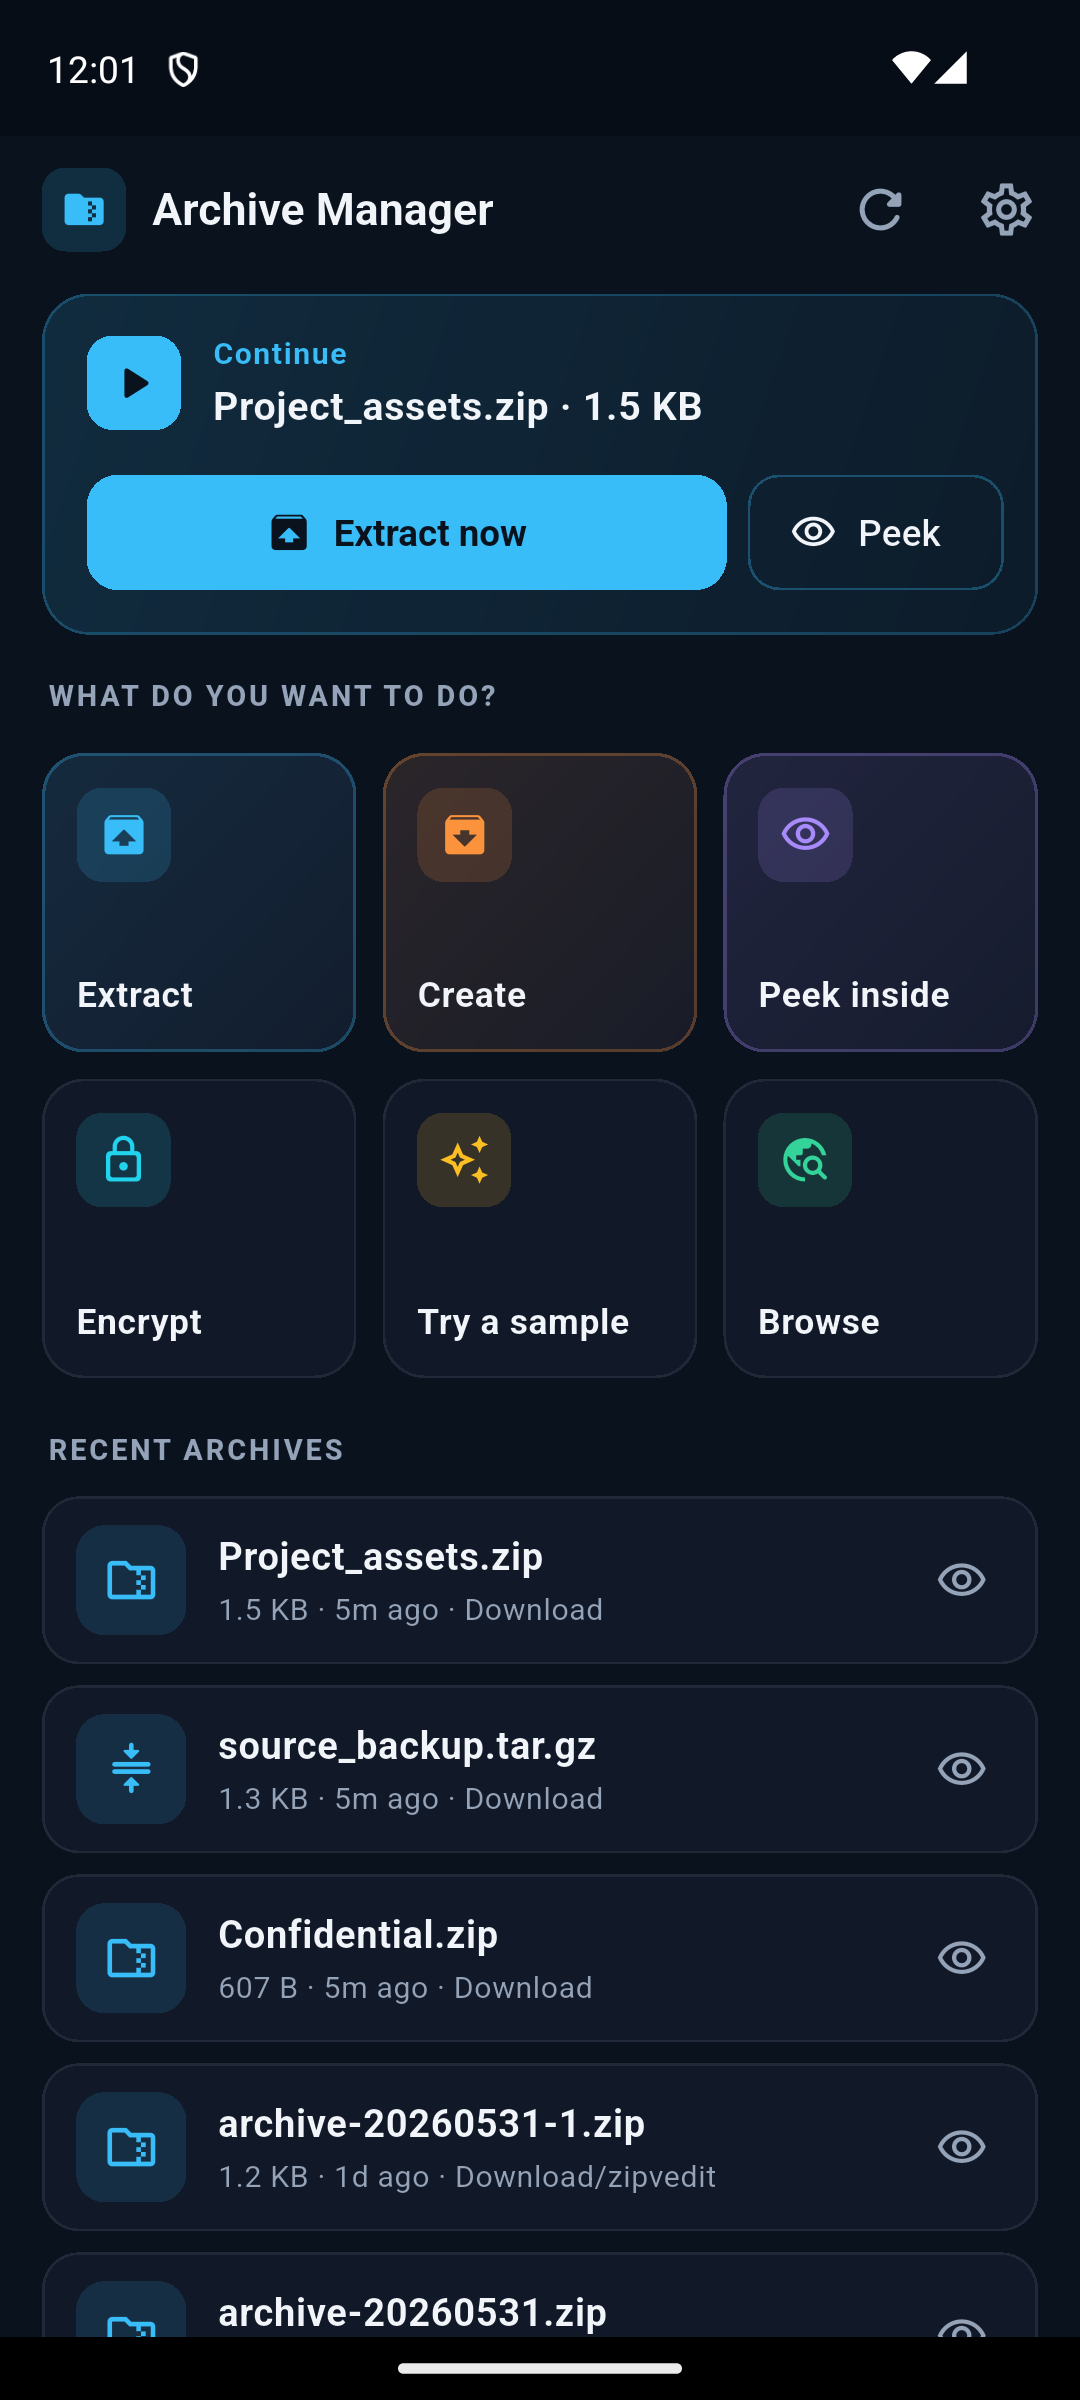Tap the cellular signal status icon
The height and width of the screenshot is (2400, 1080).
[951, 68]
